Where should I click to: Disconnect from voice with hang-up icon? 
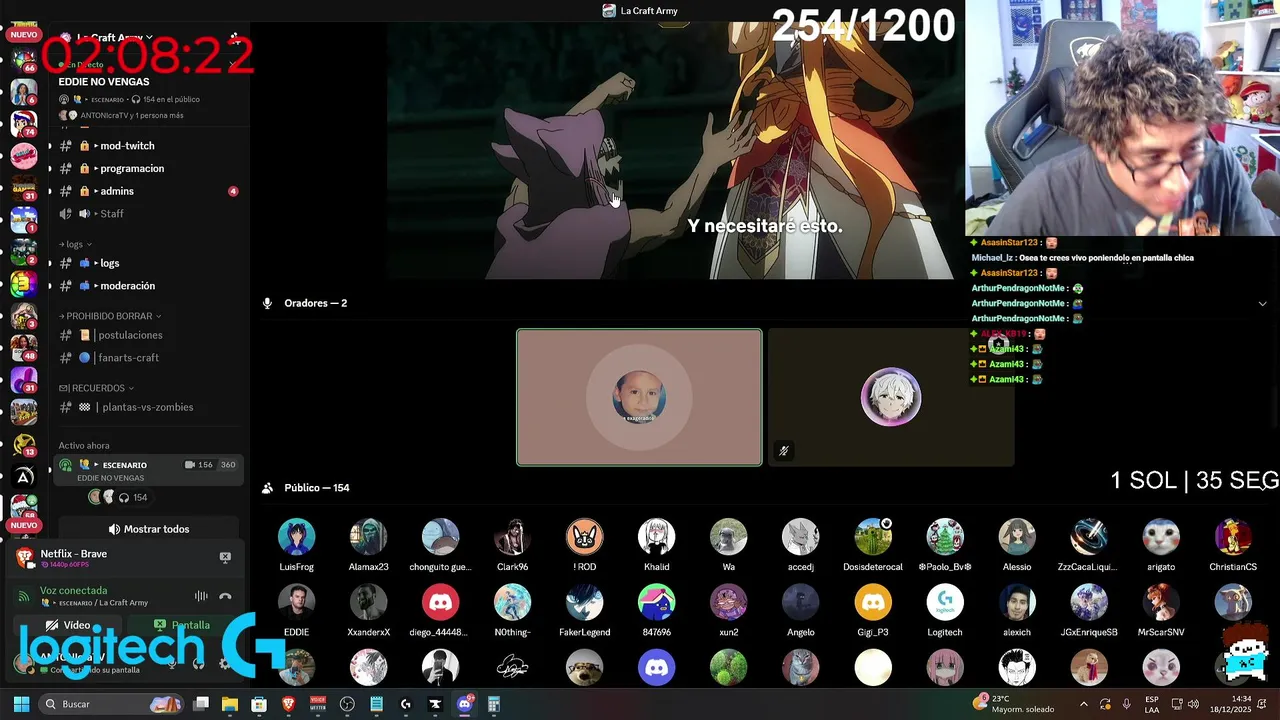(x=226, y=596)
